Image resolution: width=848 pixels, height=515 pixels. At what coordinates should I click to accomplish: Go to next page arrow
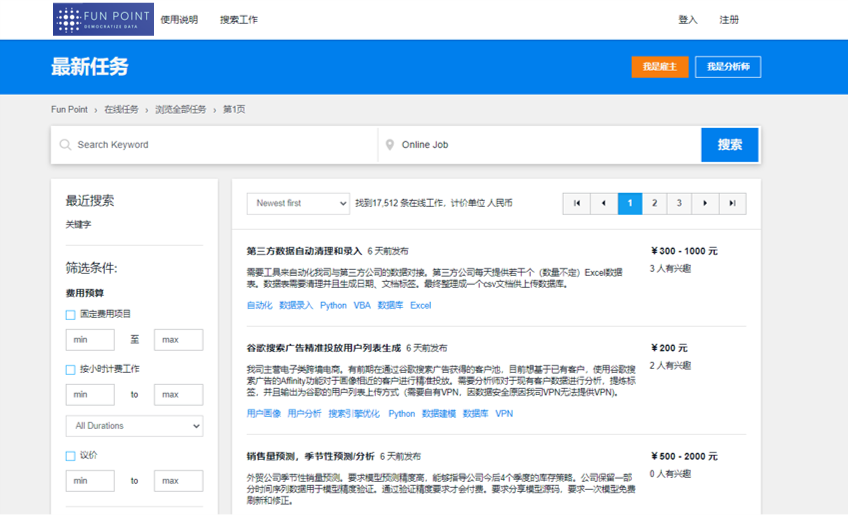(705, 203)
